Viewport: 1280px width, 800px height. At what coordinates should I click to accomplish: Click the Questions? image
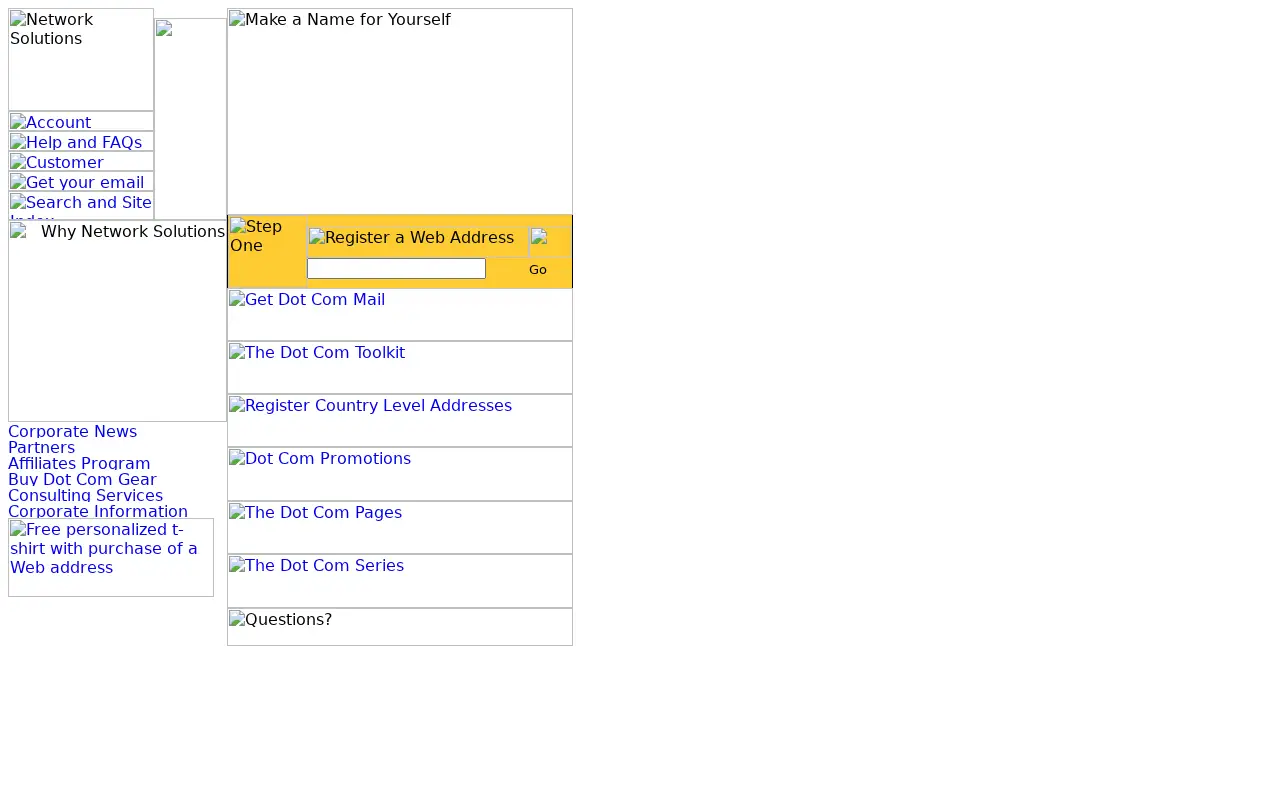400,627
